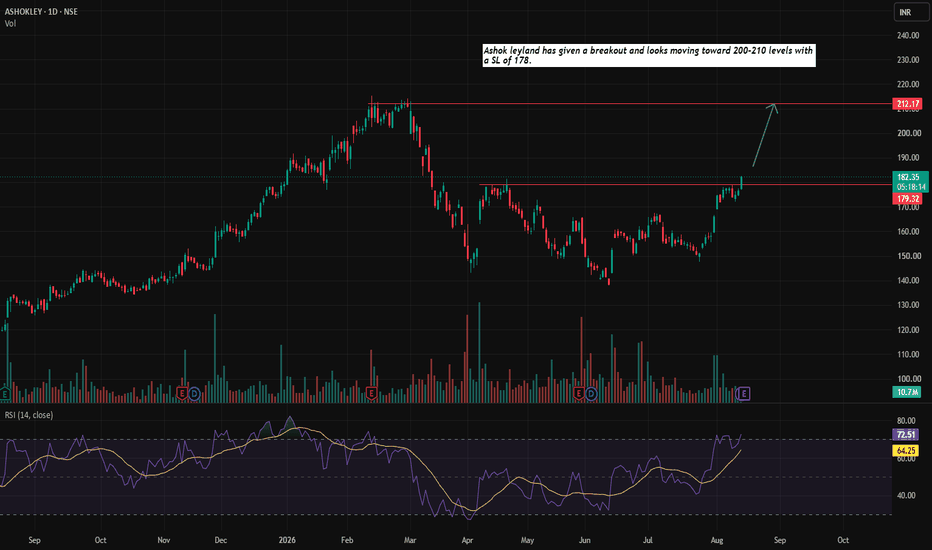Viewport: 932px width, 550px height.
Task: Select the breakout text annotation box
Action: [x=649, y=55]
